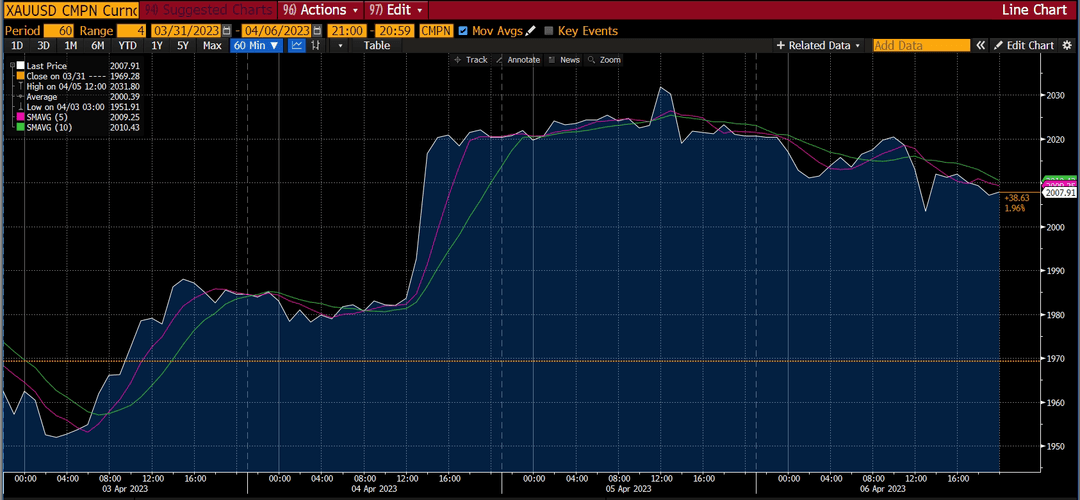
Task: Select the line chart type icon
Action: (x=297, y=45)
